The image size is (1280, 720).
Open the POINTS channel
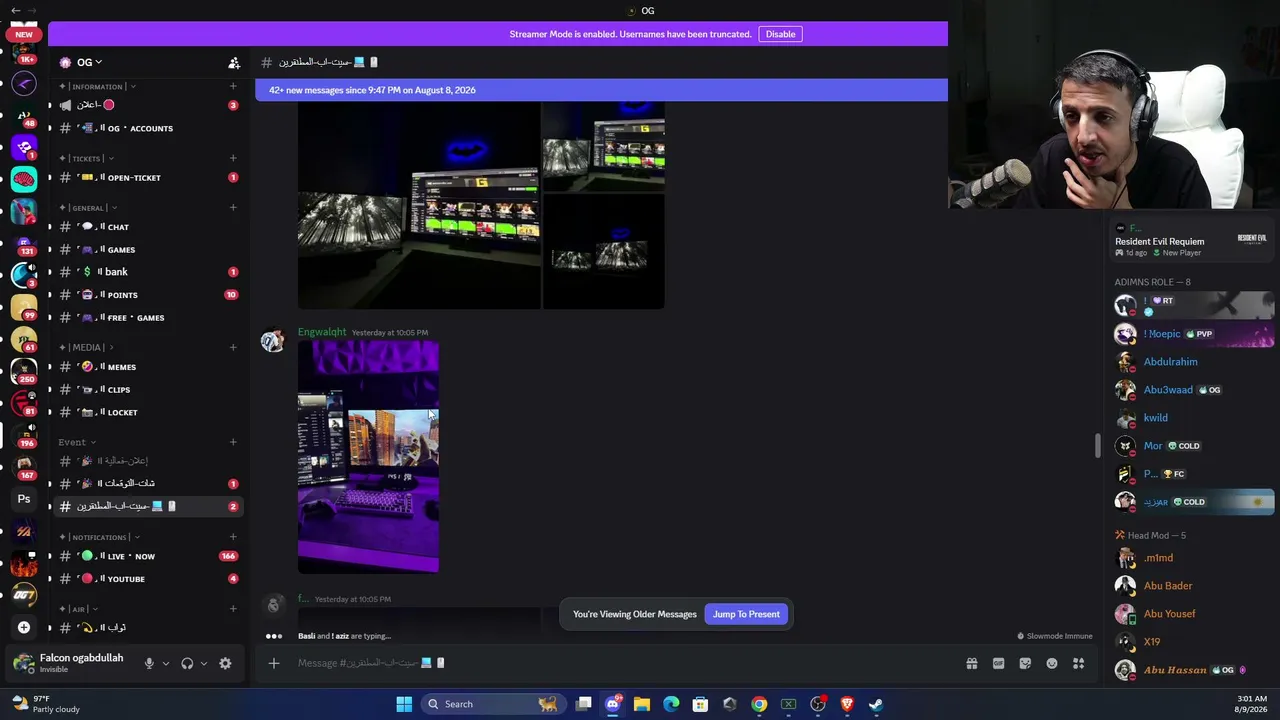click(x=148, y=295)
